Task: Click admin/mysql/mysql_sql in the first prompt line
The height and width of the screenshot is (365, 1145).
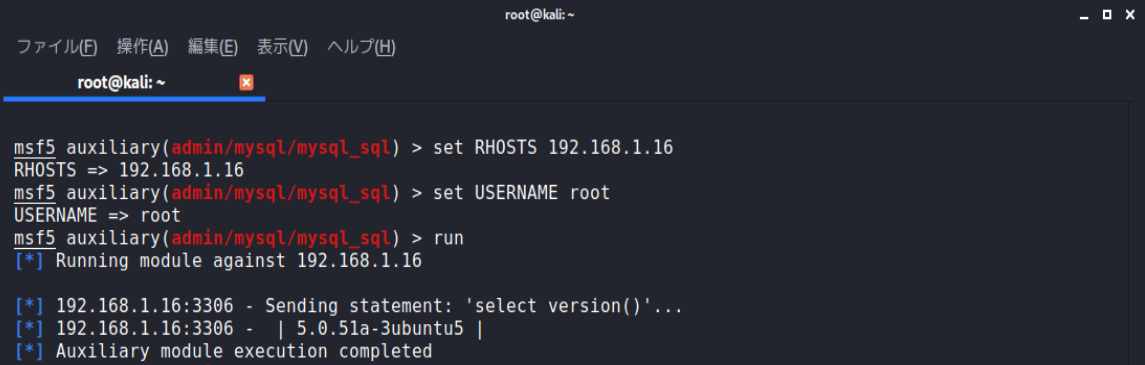Action: (281, 149)
